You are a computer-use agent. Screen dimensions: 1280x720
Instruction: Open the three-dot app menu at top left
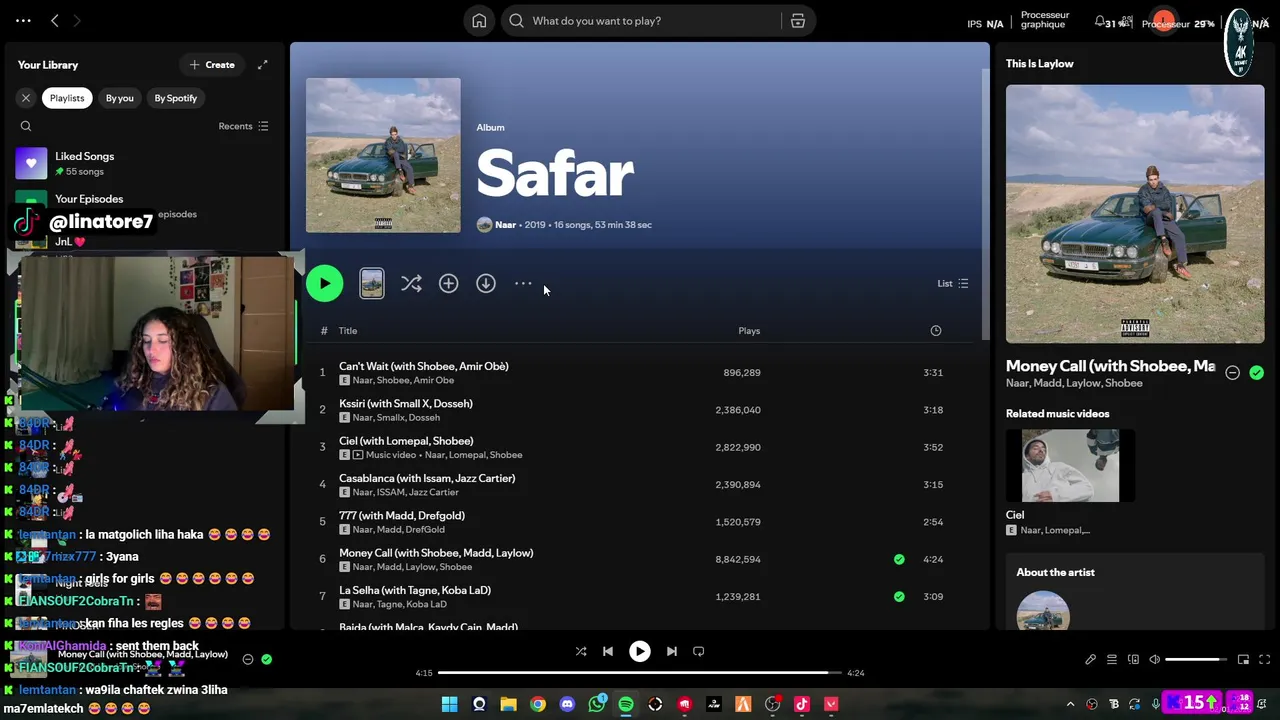(x=23, y=21)
